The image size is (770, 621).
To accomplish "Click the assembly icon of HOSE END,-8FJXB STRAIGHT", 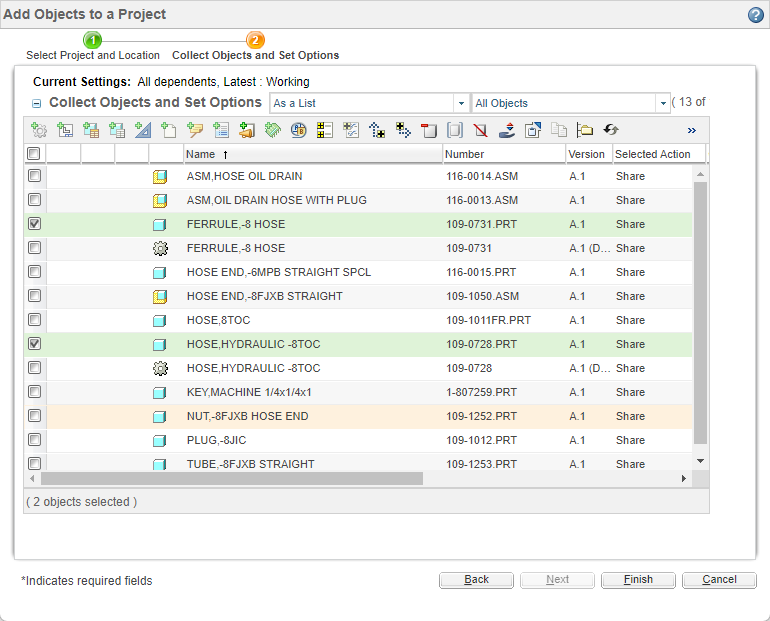I will tap(160, 297).
